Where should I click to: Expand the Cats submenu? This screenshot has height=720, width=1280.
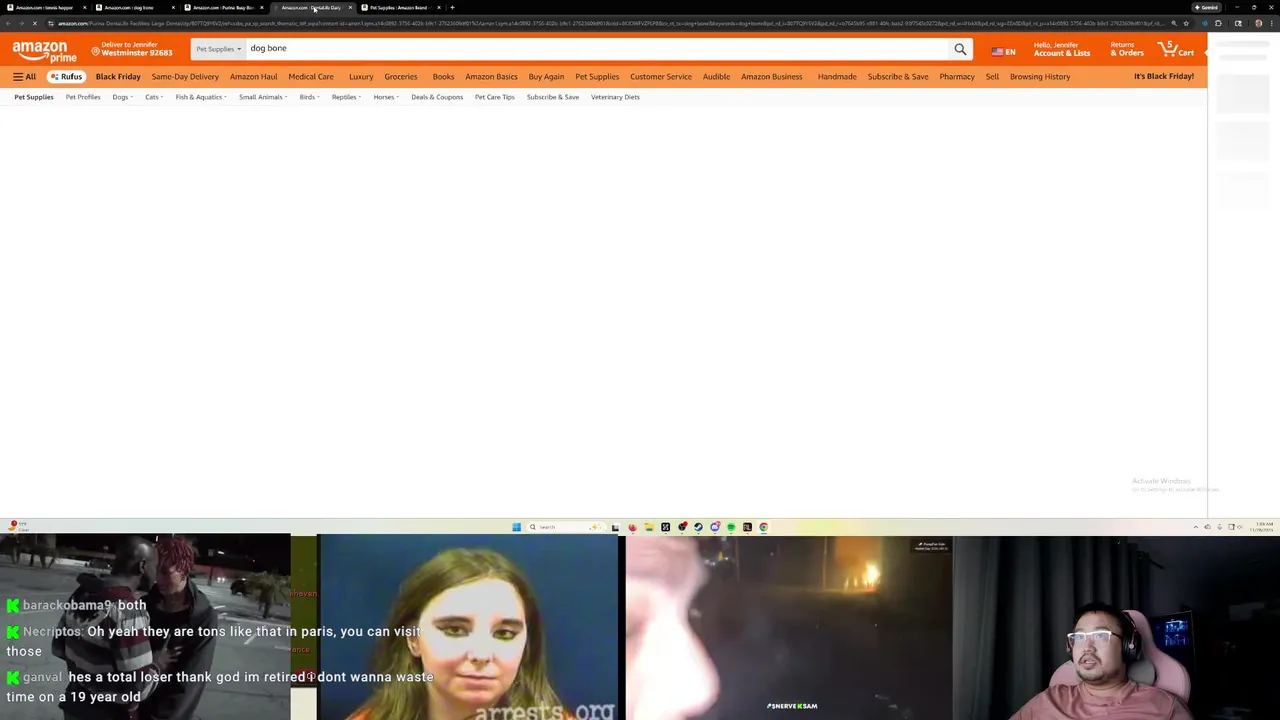point(154,97)
